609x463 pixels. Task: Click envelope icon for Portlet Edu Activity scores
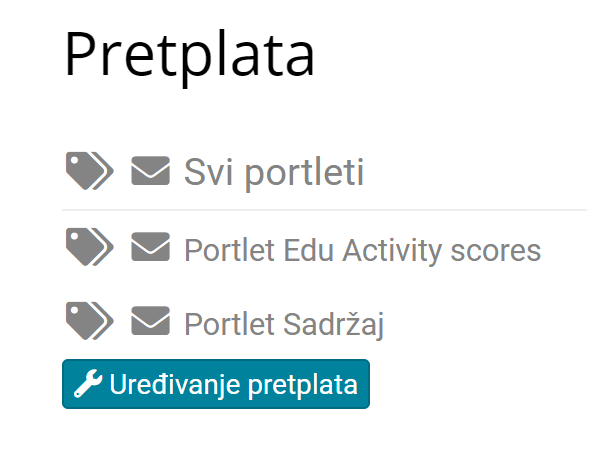[x=151, y=246]
